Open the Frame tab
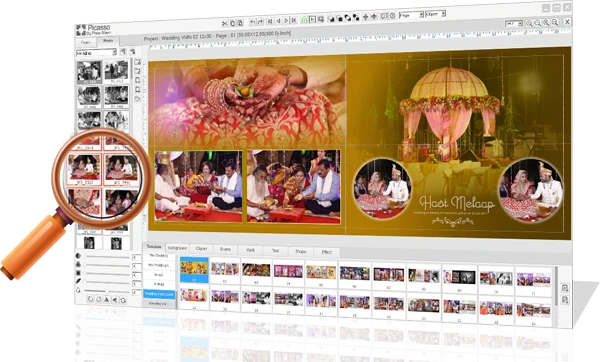Viewport: 600px width, 362px height. click(x=225, y=249)
